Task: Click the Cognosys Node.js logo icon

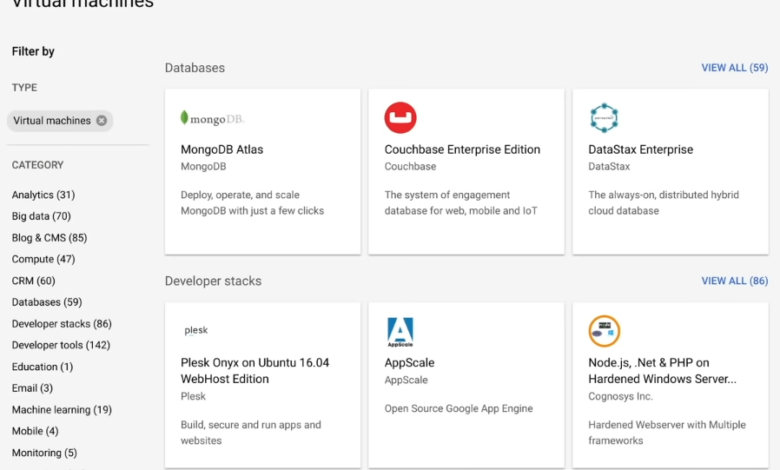Action: click(x=604, y=331)
